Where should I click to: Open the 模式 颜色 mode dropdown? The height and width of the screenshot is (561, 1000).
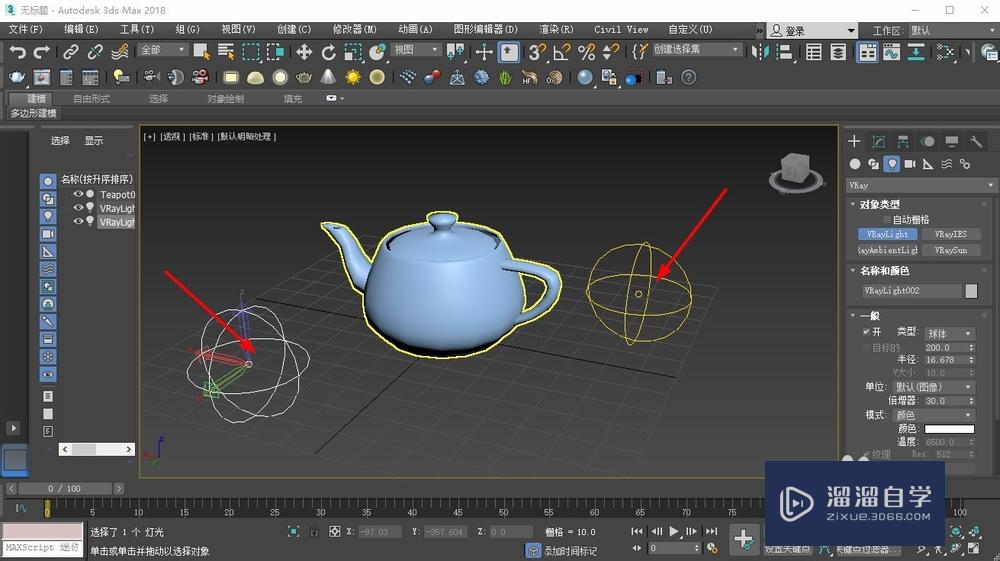coord(935,415)
